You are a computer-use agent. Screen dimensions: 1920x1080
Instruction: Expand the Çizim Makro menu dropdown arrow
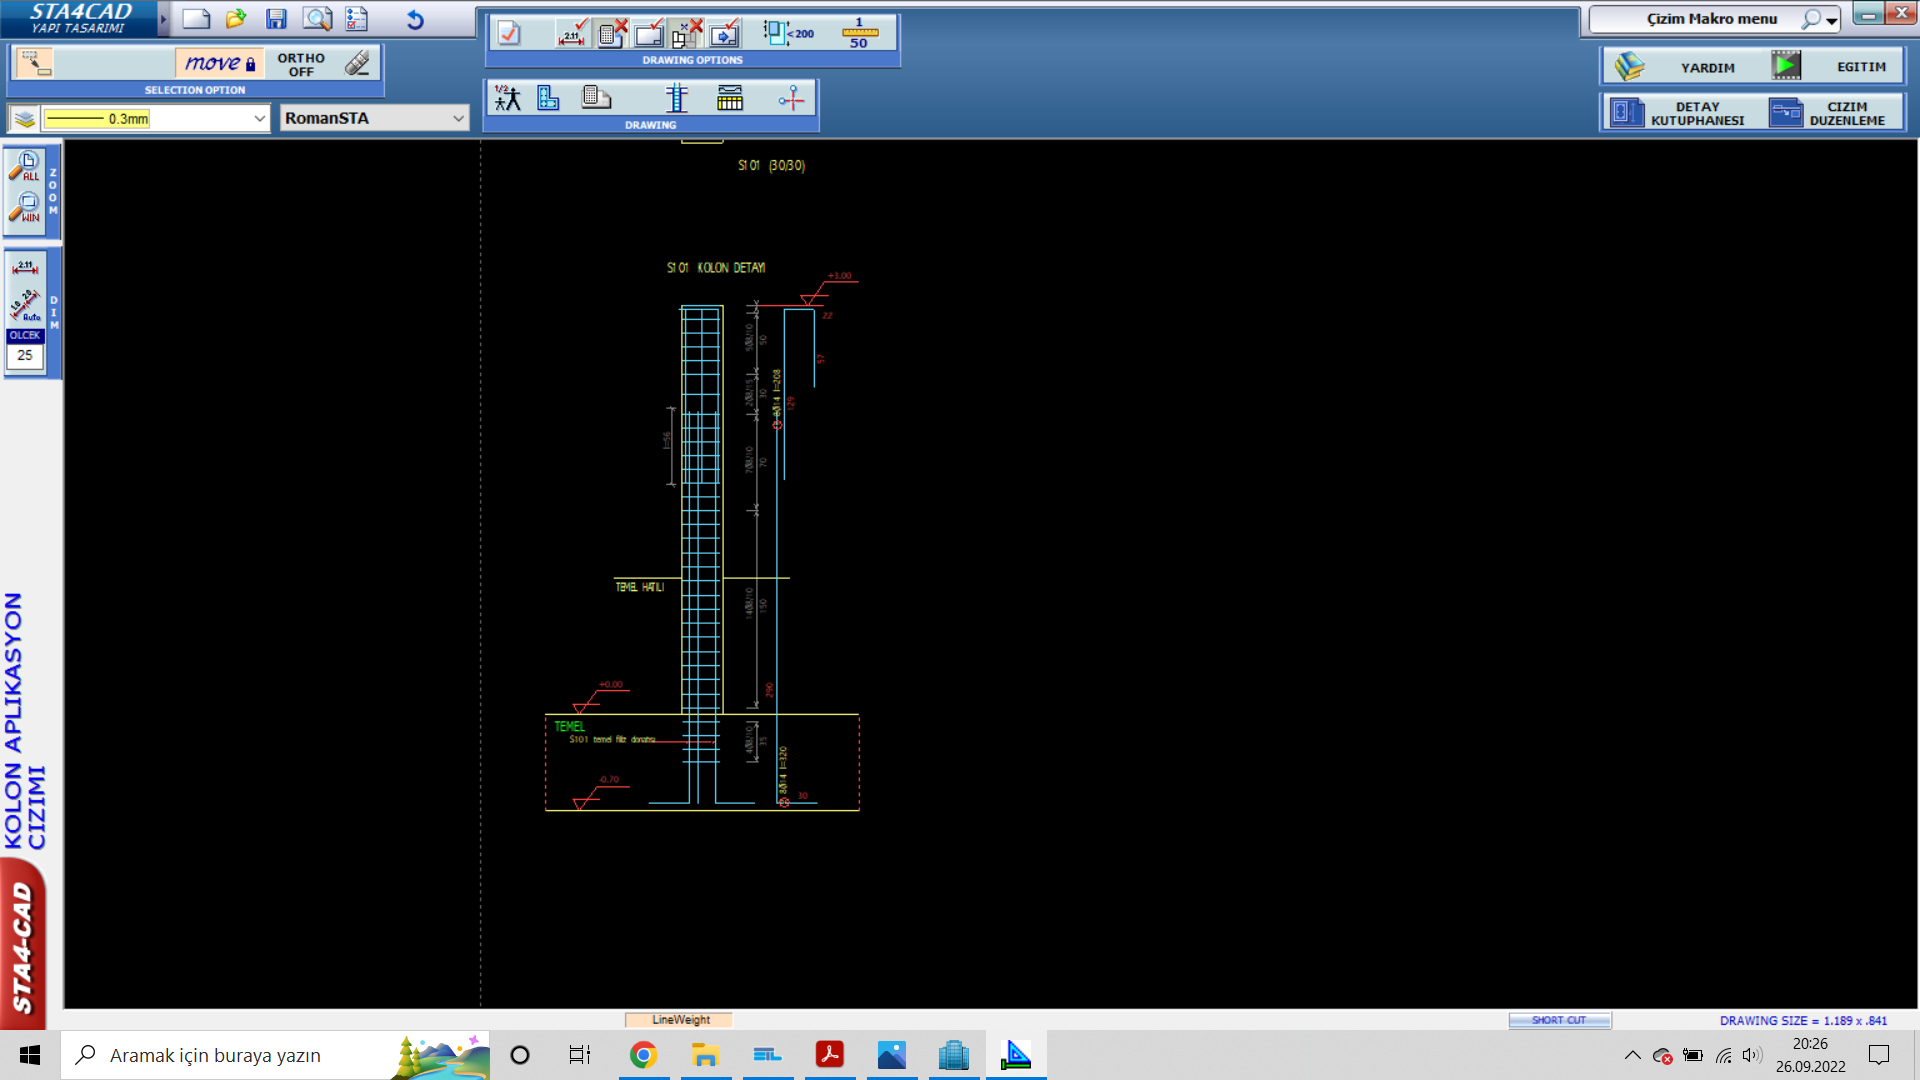1832,20
